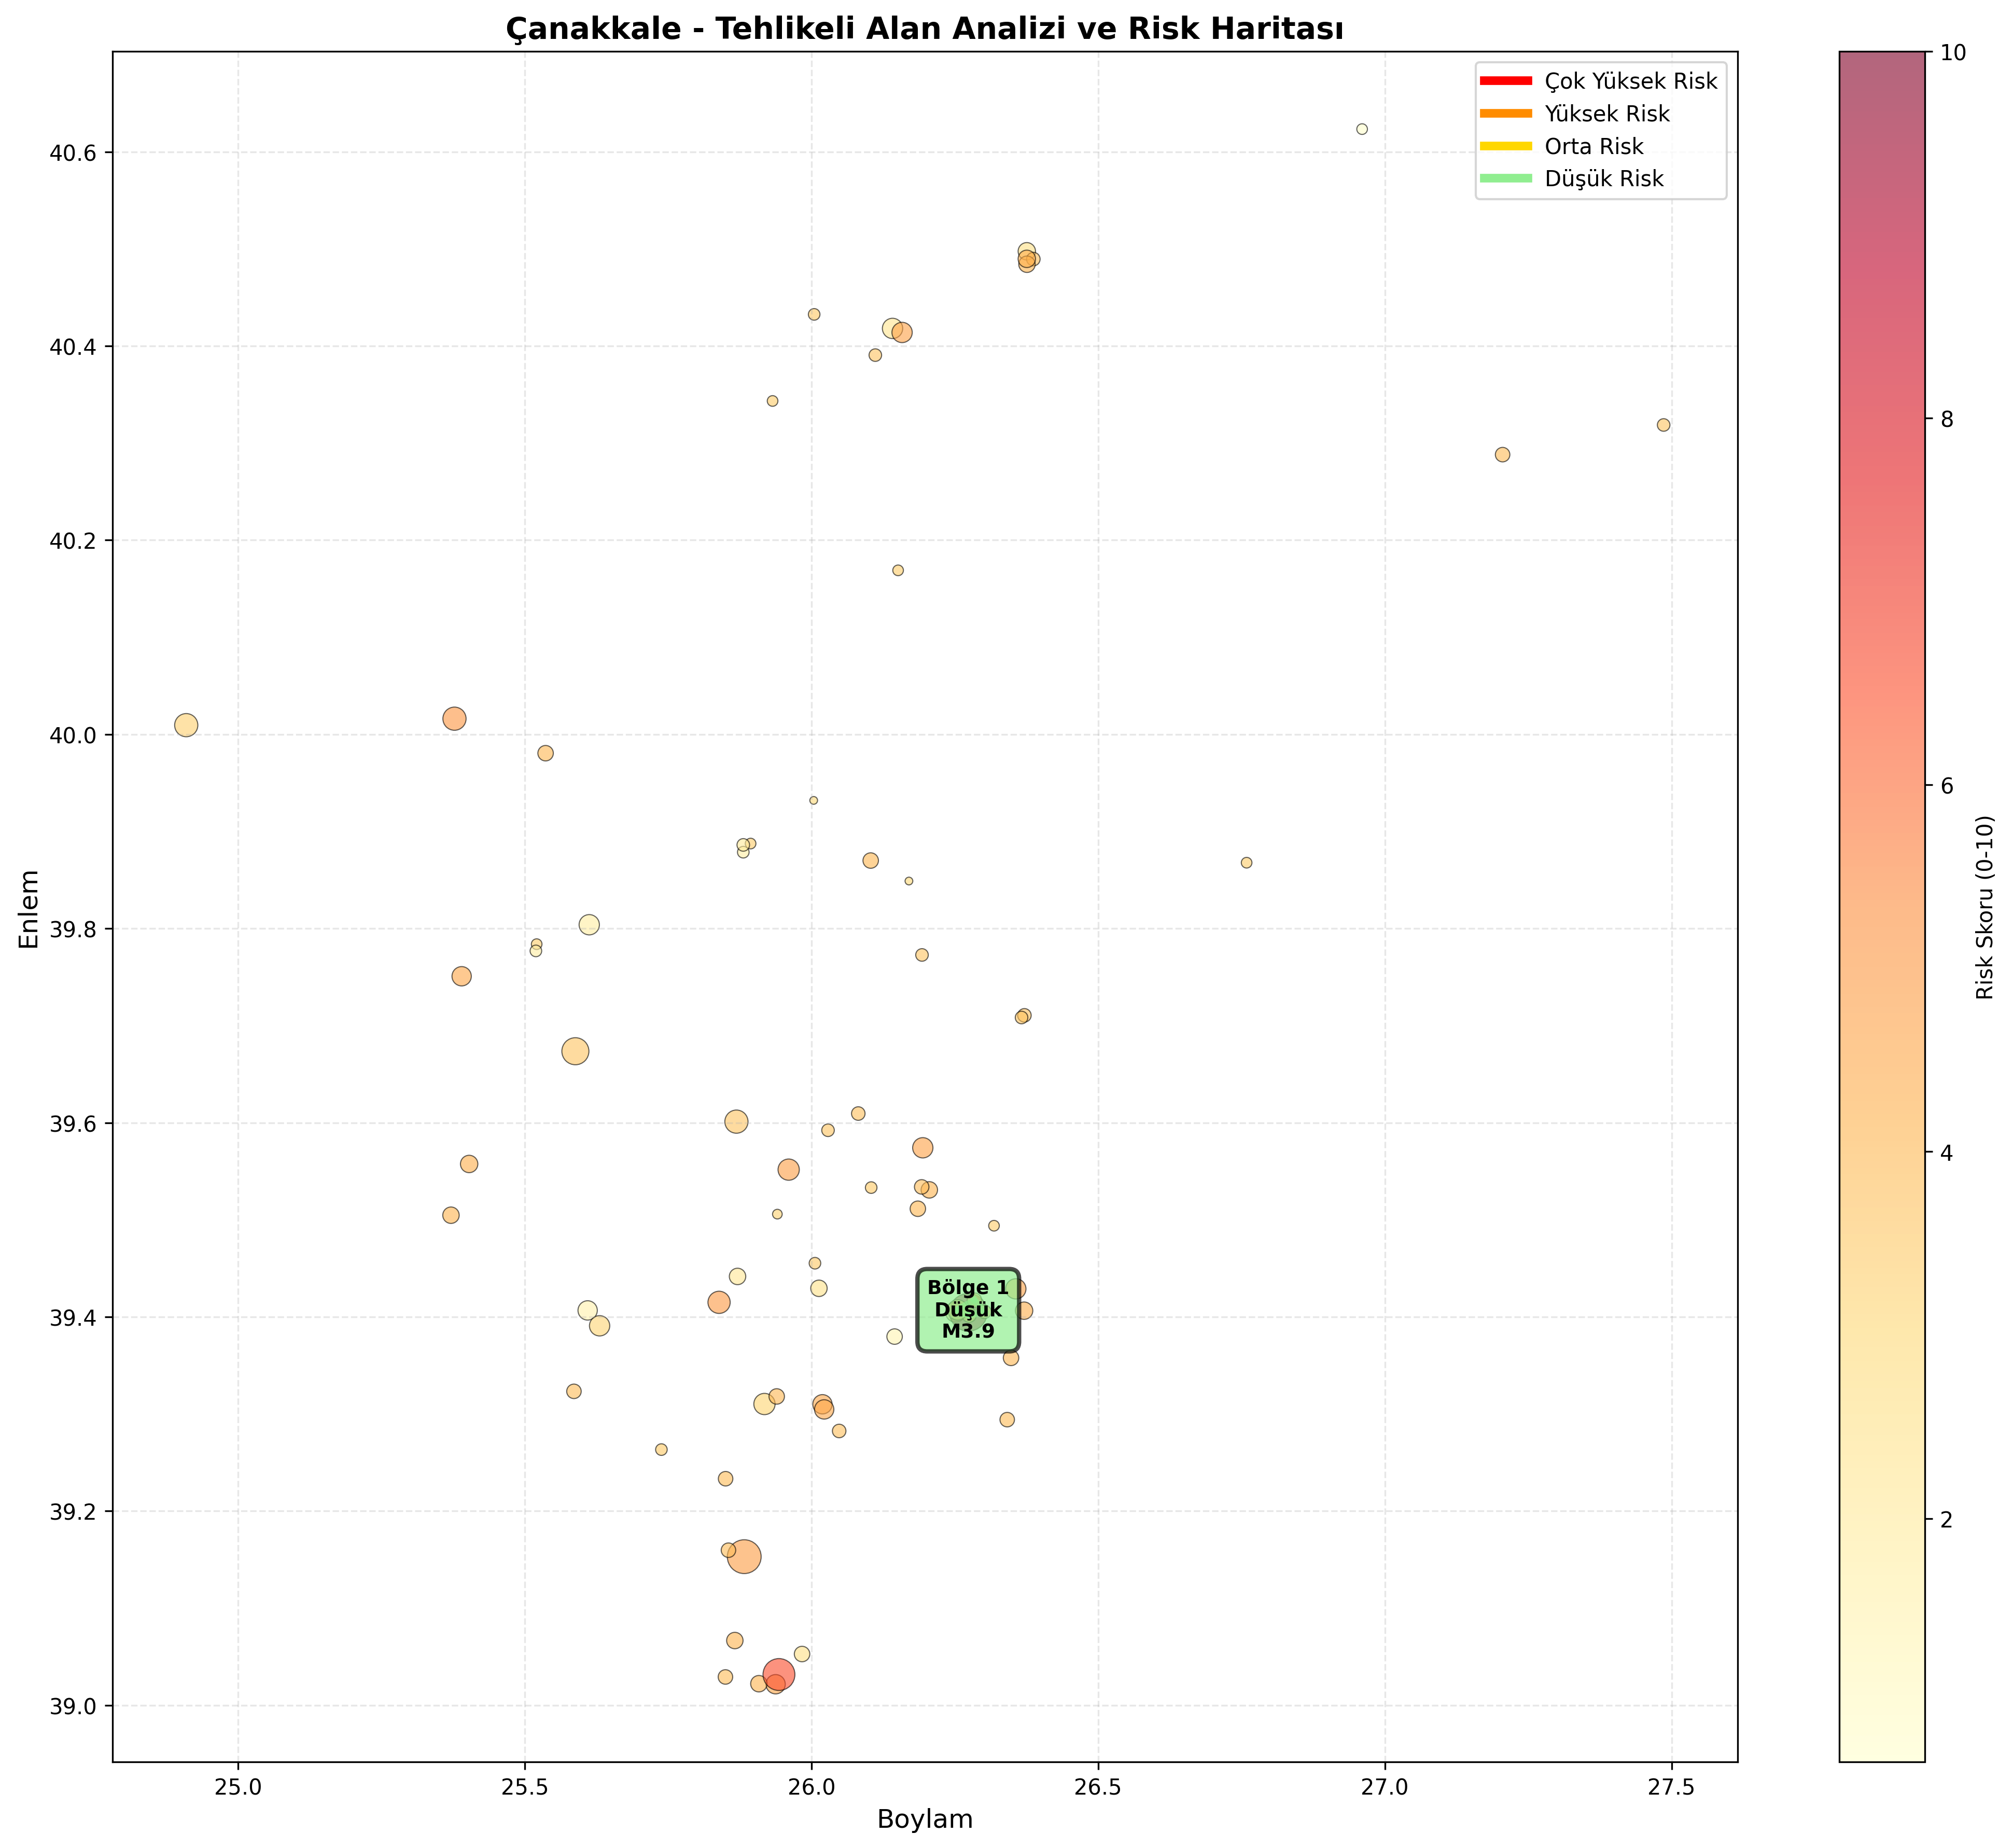Image resolution: width=2013 pixels, height=1848 pixels.
Task: Click the 'Düşük Risk' legend label
Action: point(1604,179)
